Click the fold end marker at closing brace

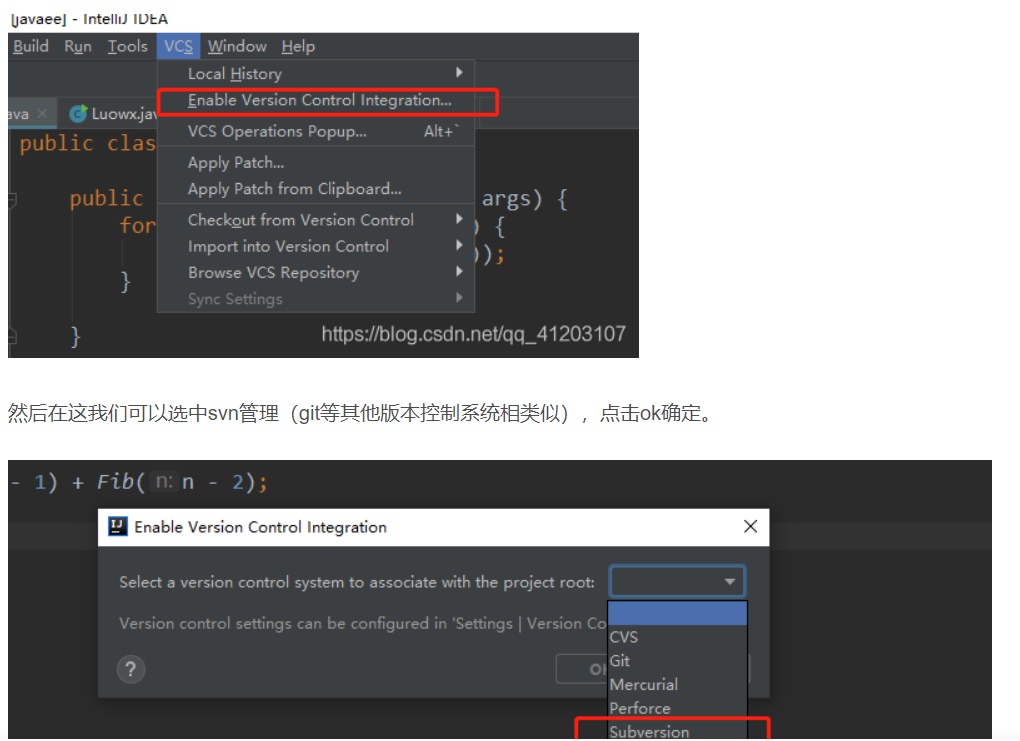coord(12,336)
